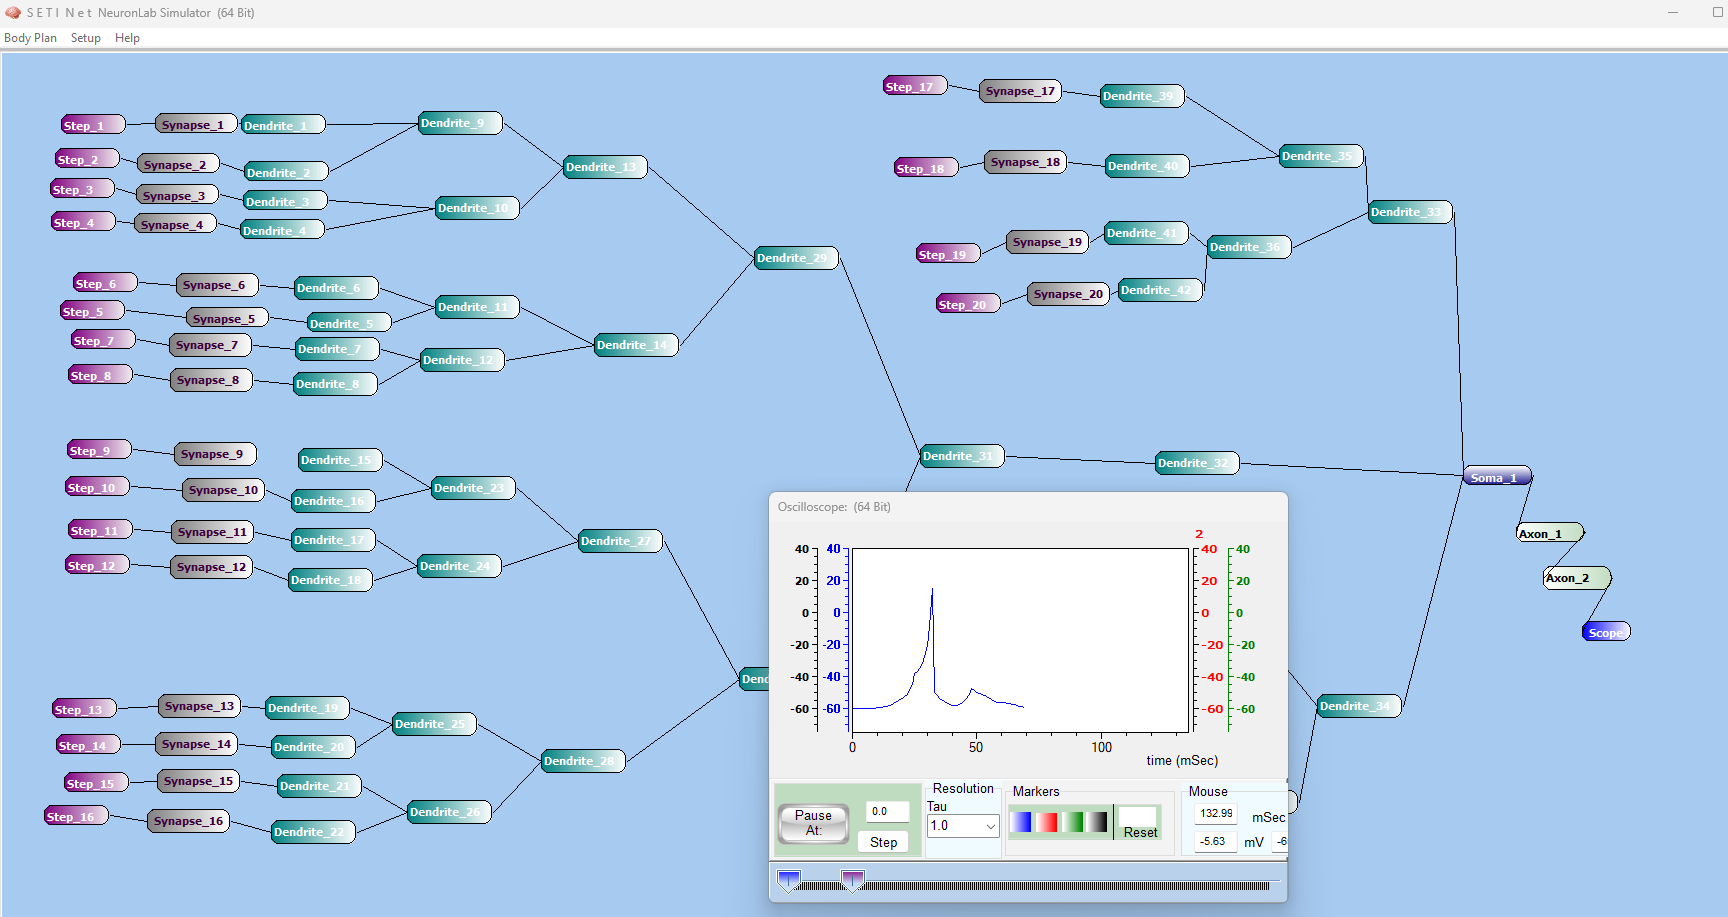Select the Dendrite_29 node
This screenshot has width=1728, height=917.
796,258
